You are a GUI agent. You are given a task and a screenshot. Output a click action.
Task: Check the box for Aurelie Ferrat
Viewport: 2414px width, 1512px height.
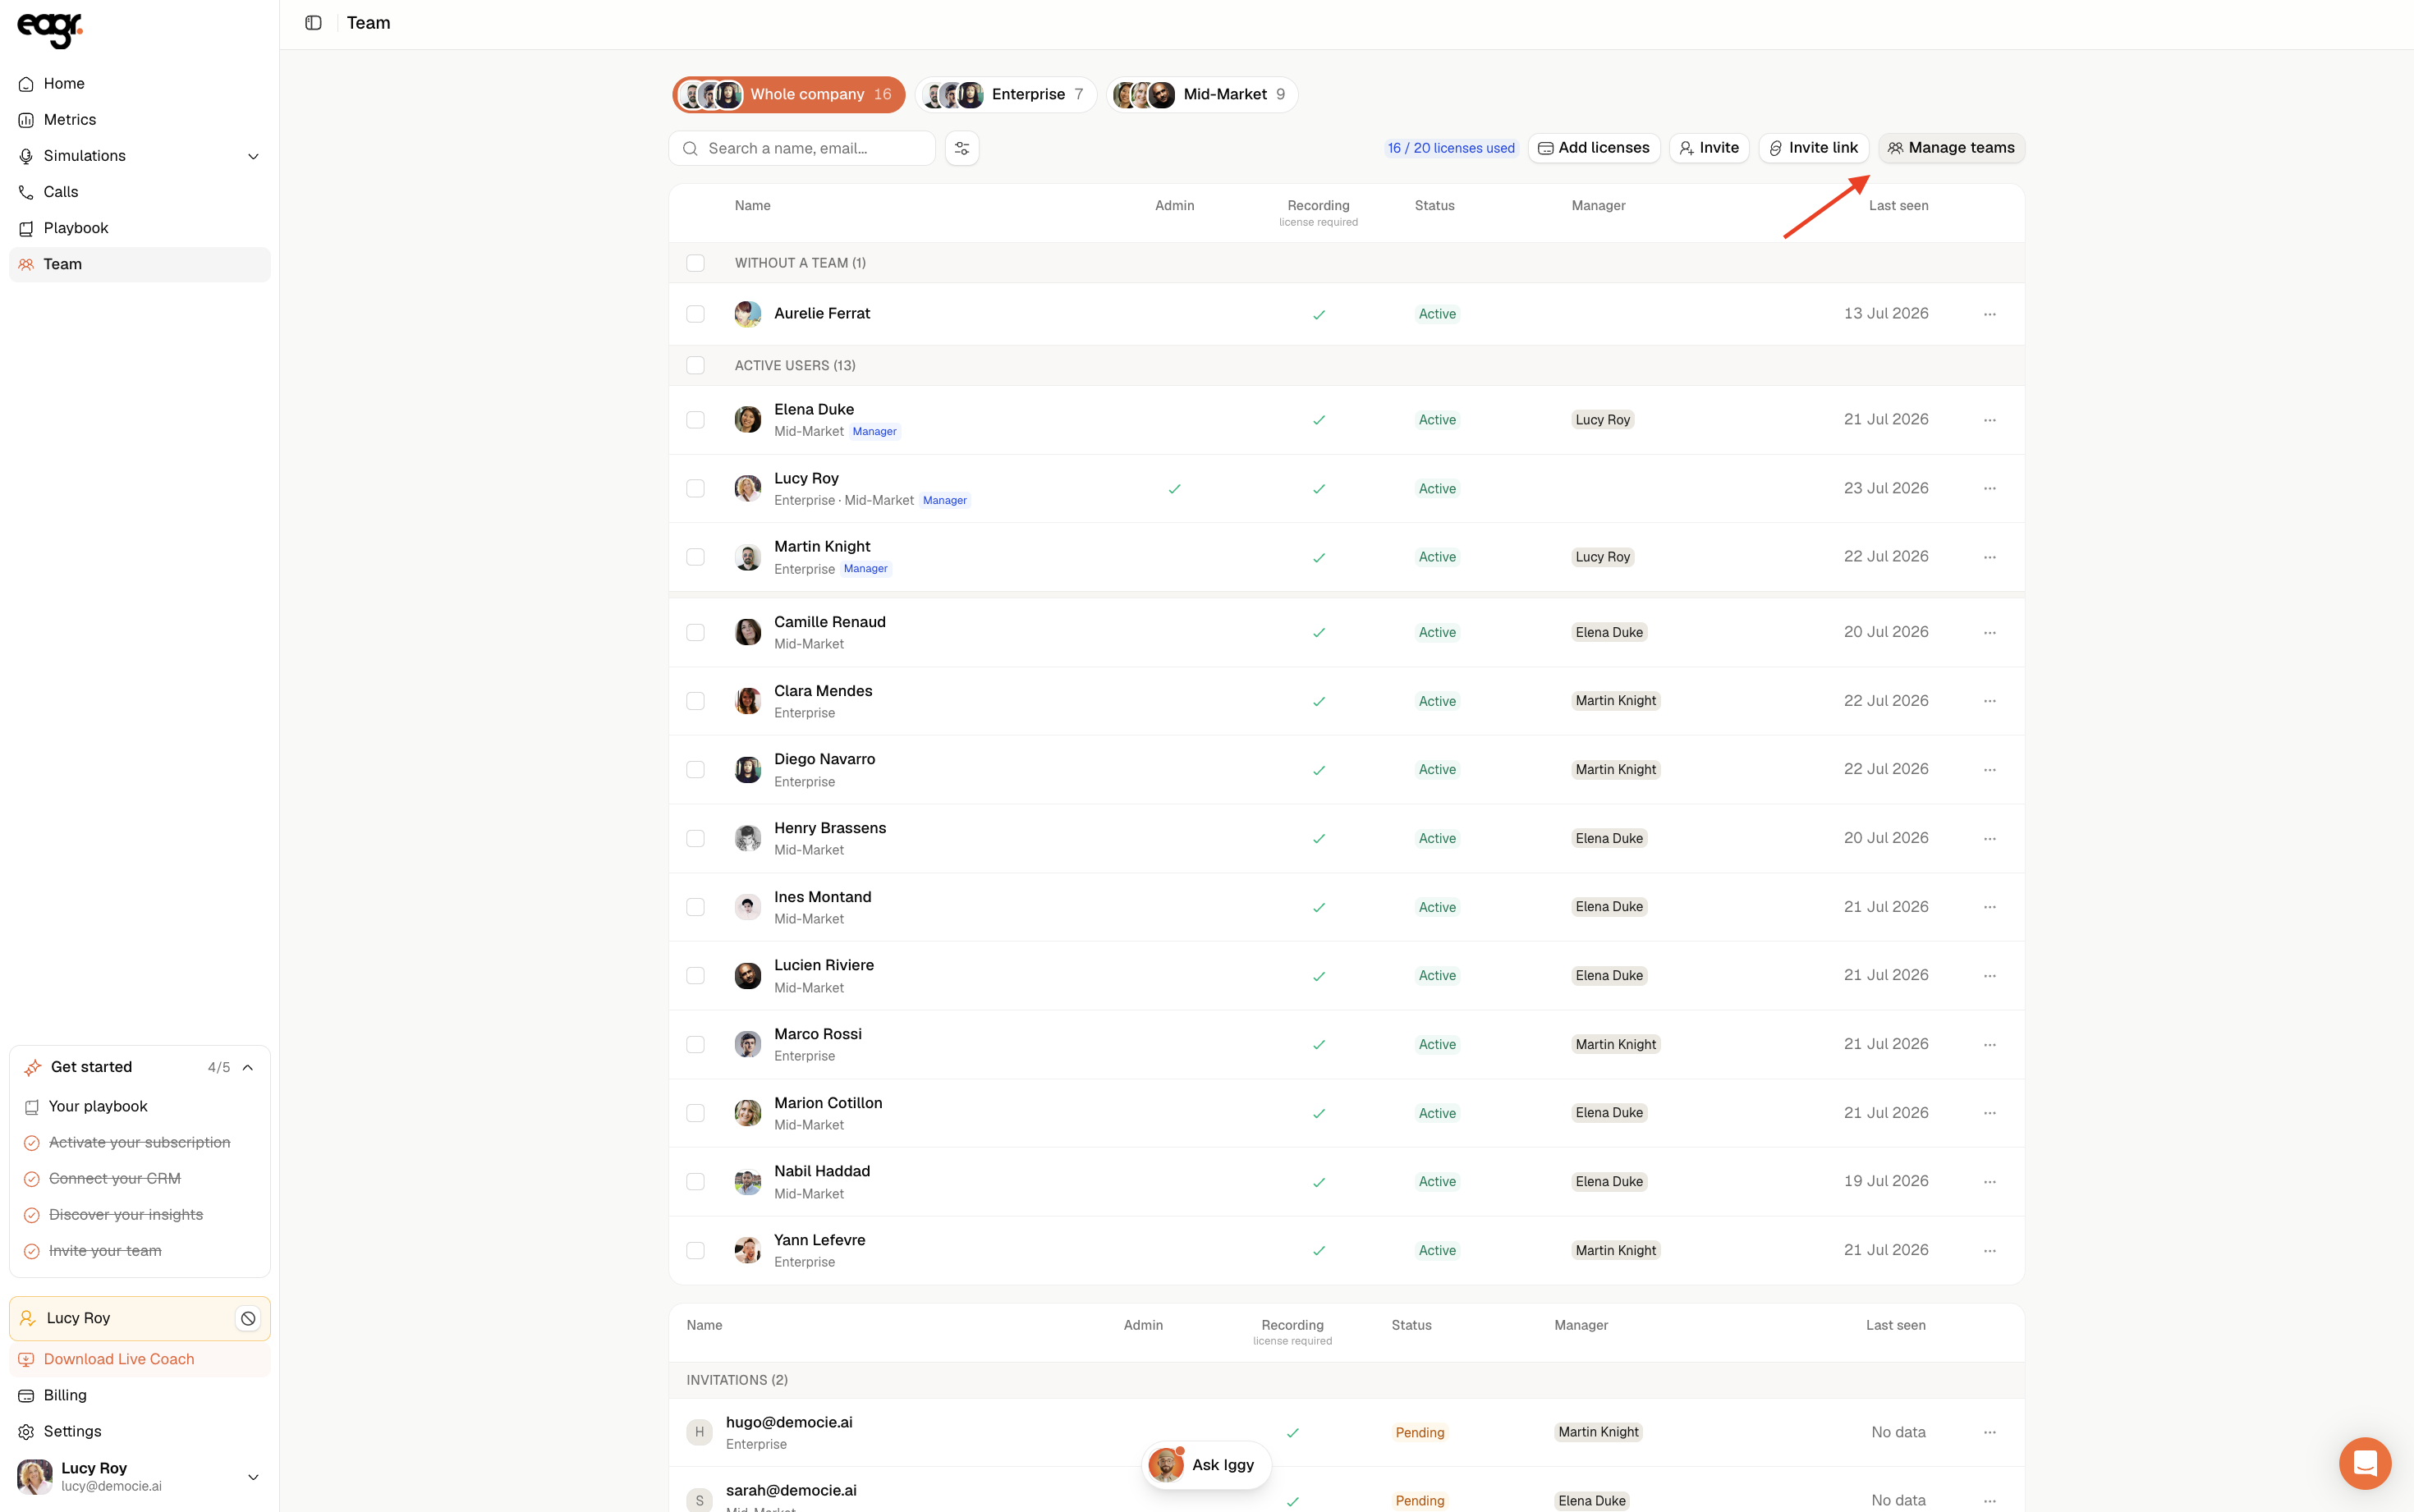click(695, 314)
